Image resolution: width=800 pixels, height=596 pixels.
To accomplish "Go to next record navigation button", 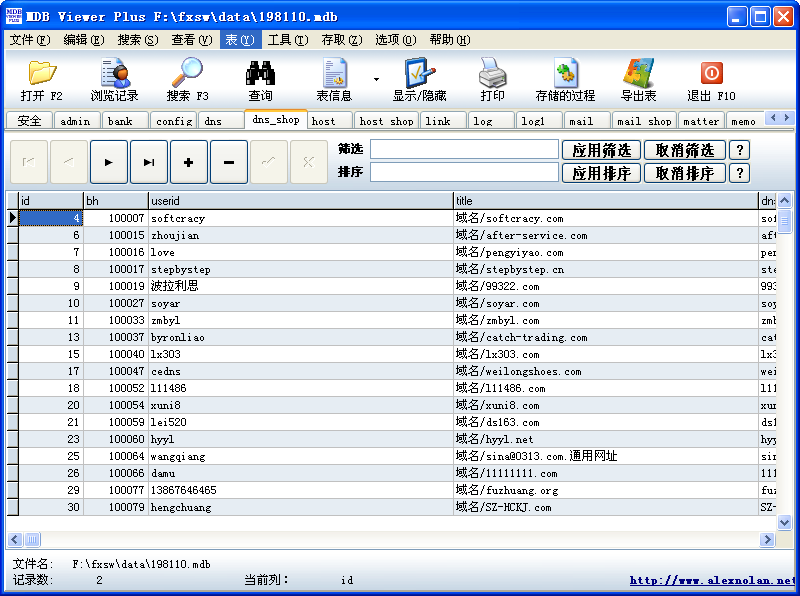I will click(109, 162).
